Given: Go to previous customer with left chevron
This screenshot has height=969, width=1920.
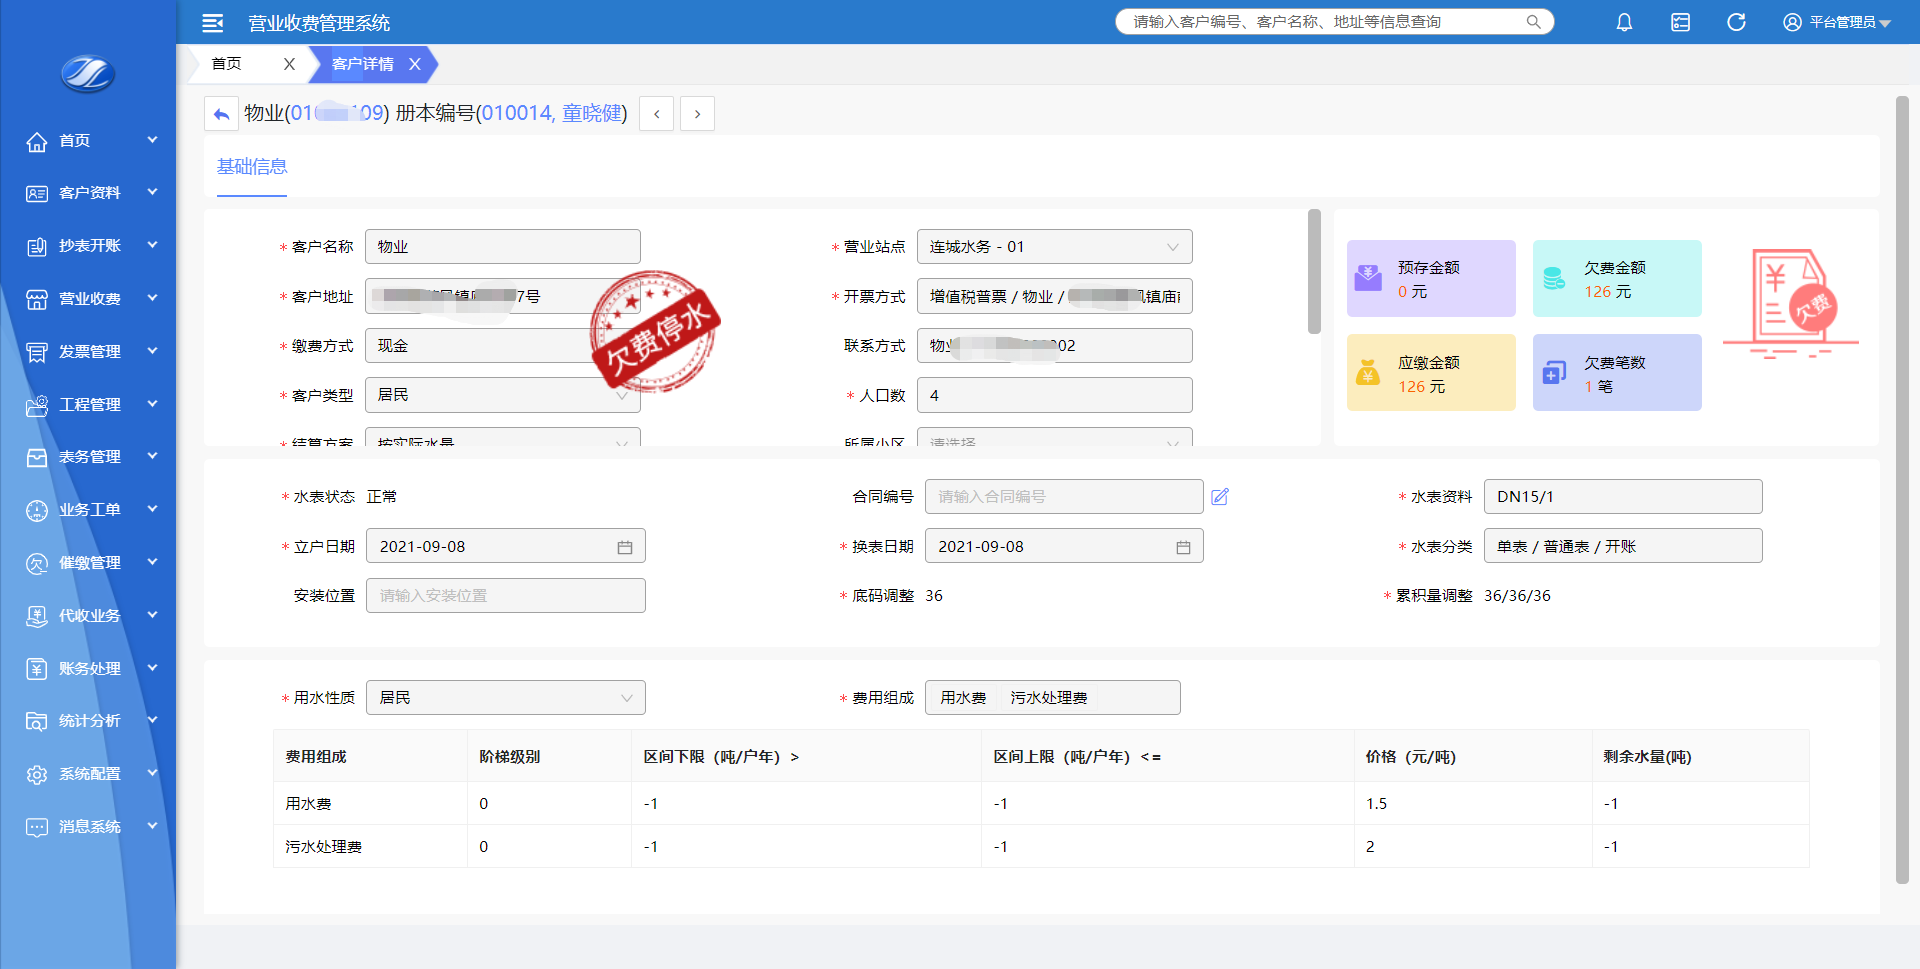Looking at the screenshot, I should point(657,114).
